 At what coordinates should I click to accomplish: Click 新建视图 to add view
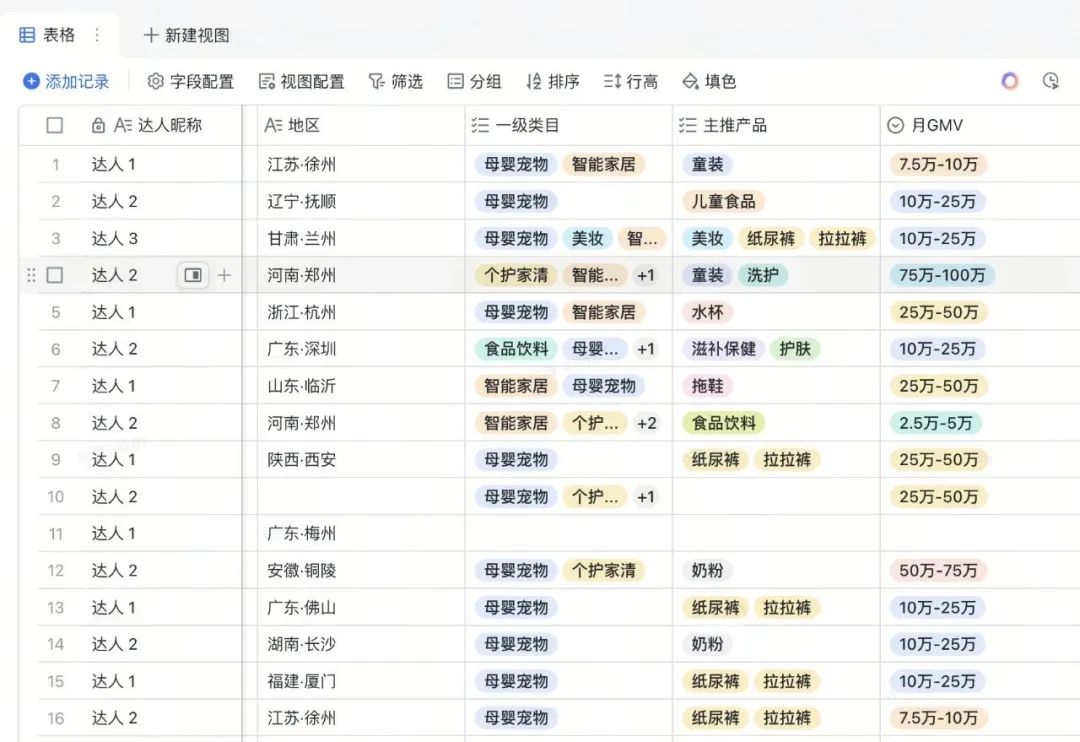(x=187, y=35)
